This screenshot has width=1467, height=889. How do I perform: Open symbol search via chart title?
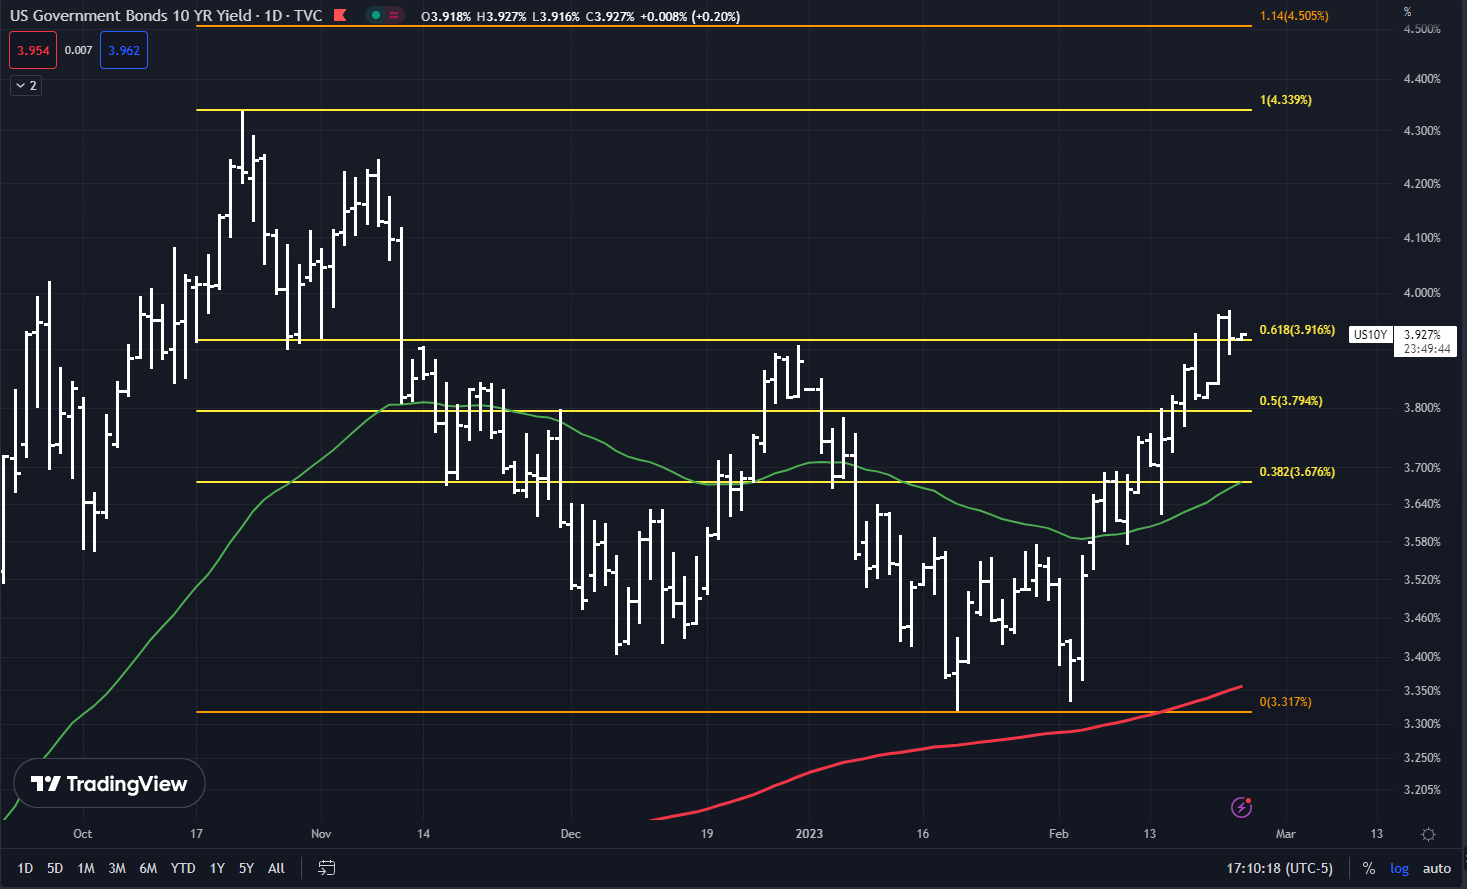pyautogui.click(x=130, y=16)
